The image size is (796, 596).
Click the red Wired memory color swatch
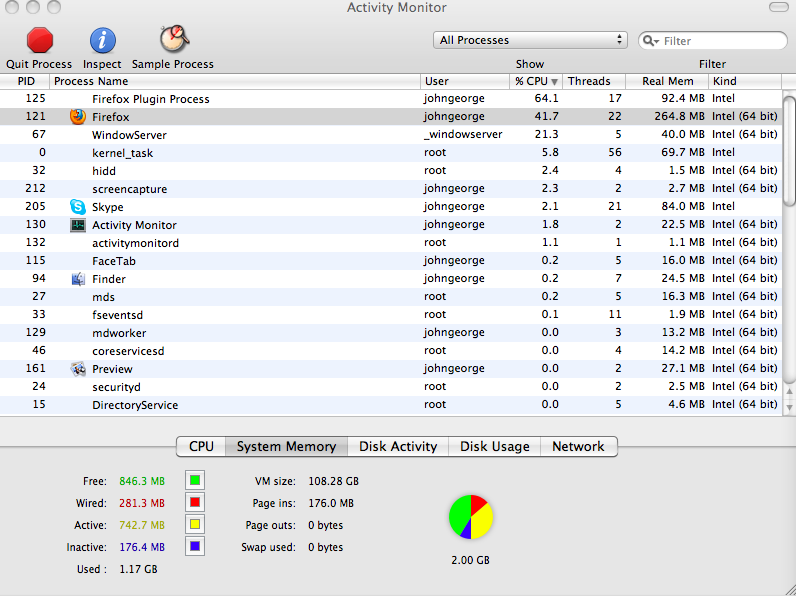pos(195,503)
